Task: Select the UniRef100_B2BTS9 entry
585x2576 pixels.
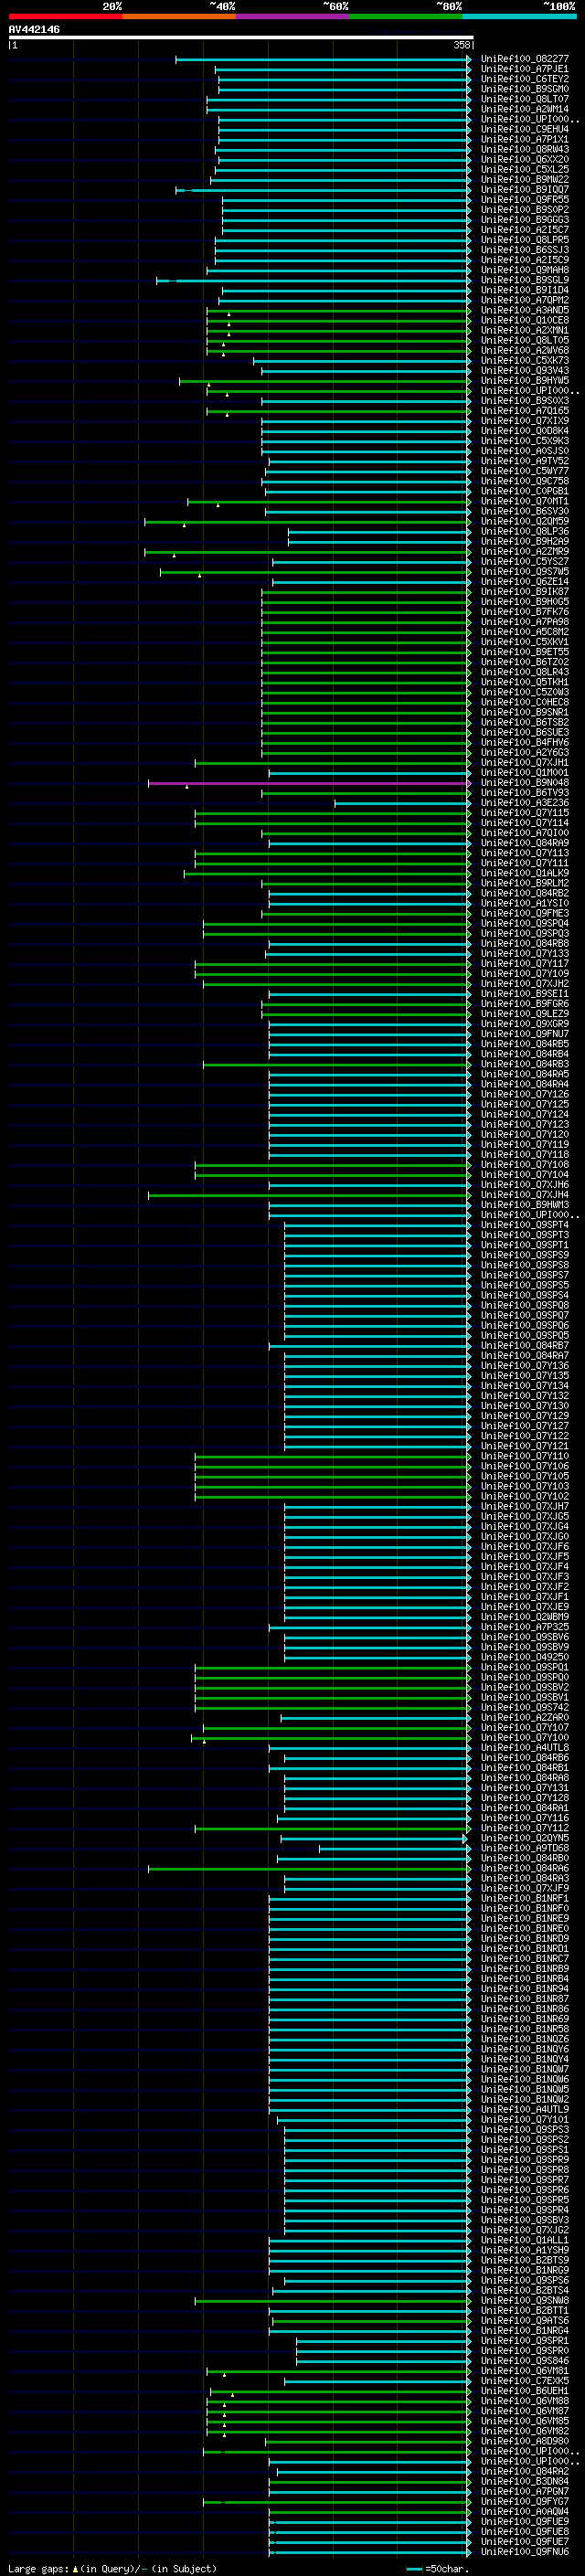Action: point(524,2260)
